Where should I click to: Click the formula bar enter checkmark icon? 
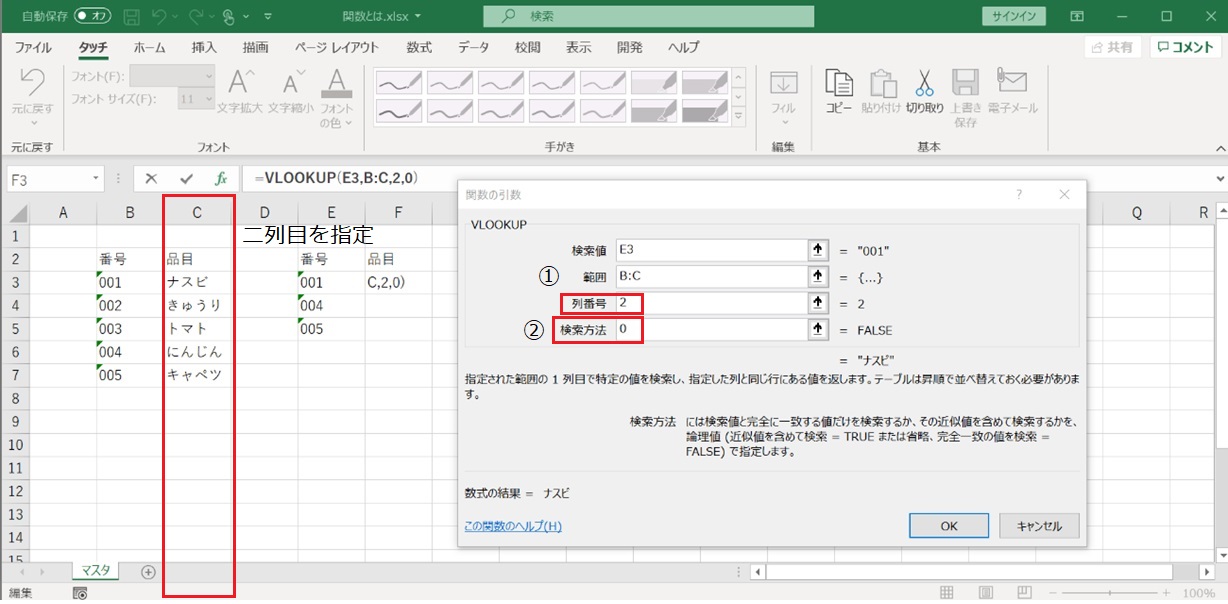point(186,178)
